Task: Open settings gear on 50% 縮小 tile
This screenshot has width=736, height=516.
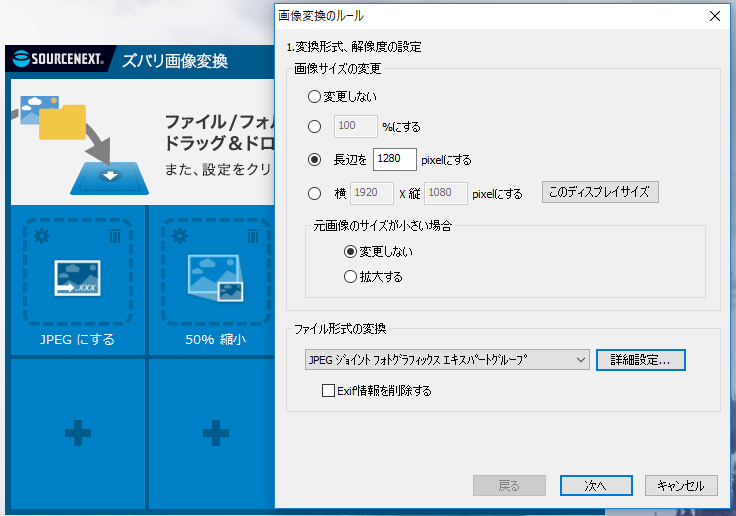Action: coord(180,236)
